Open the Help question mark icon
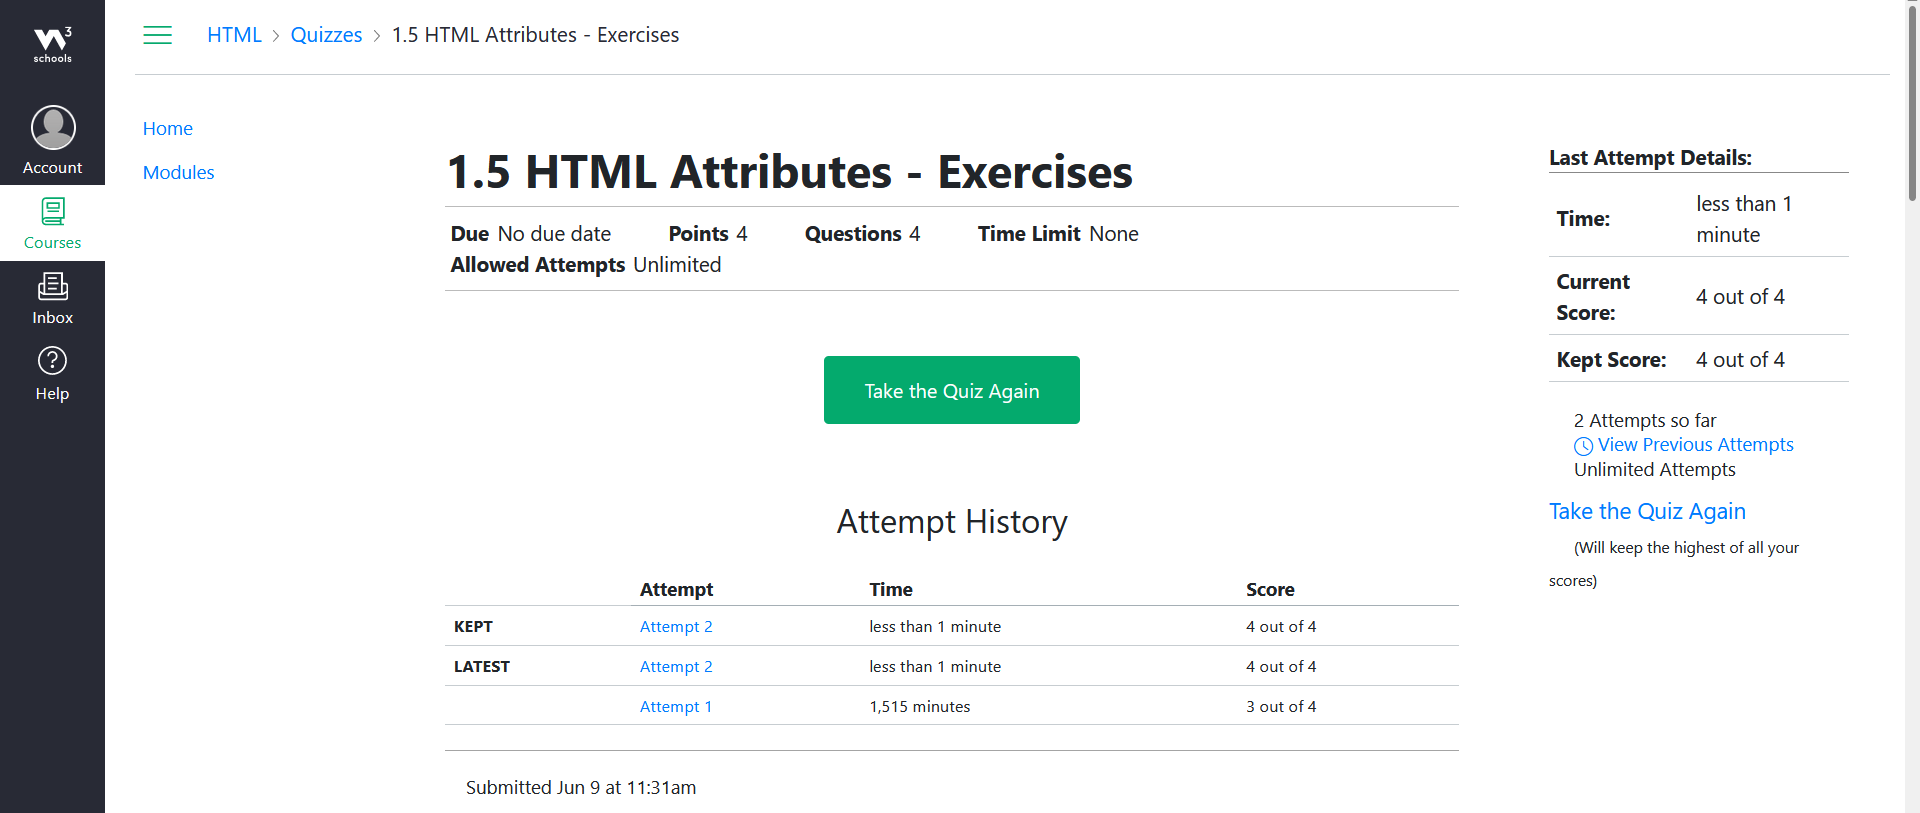The image size is (1920, 813). pos(52,360)
